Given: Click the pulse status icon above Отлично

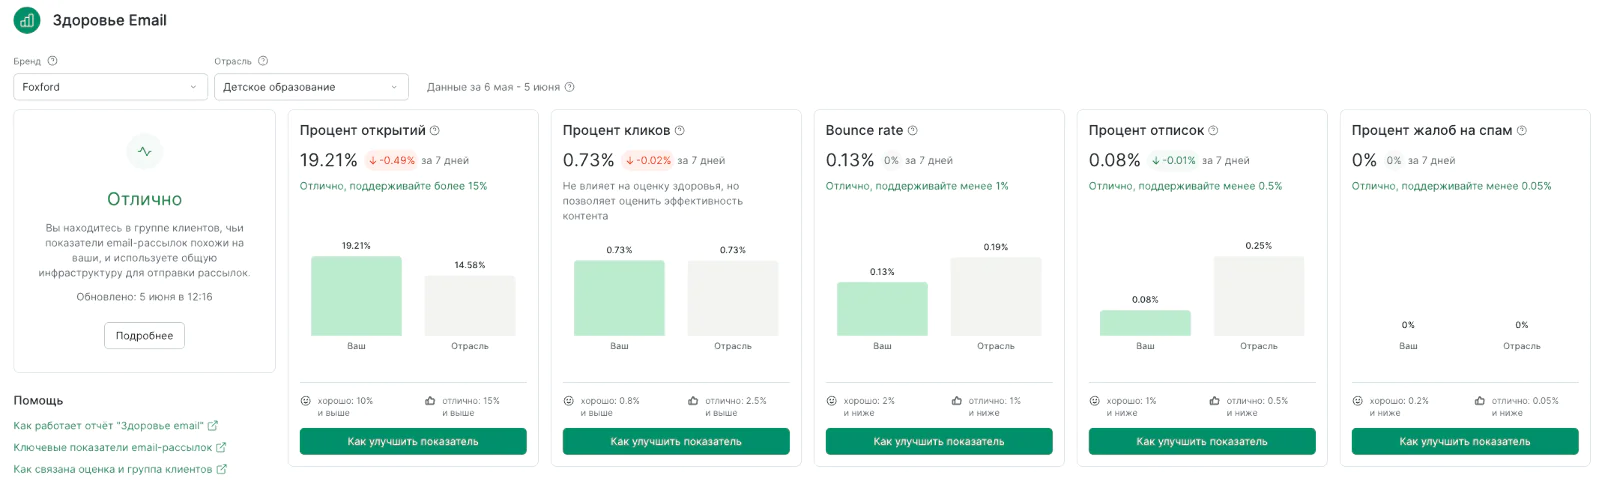Looking at the screenshot, I should [x=145, y=152].
